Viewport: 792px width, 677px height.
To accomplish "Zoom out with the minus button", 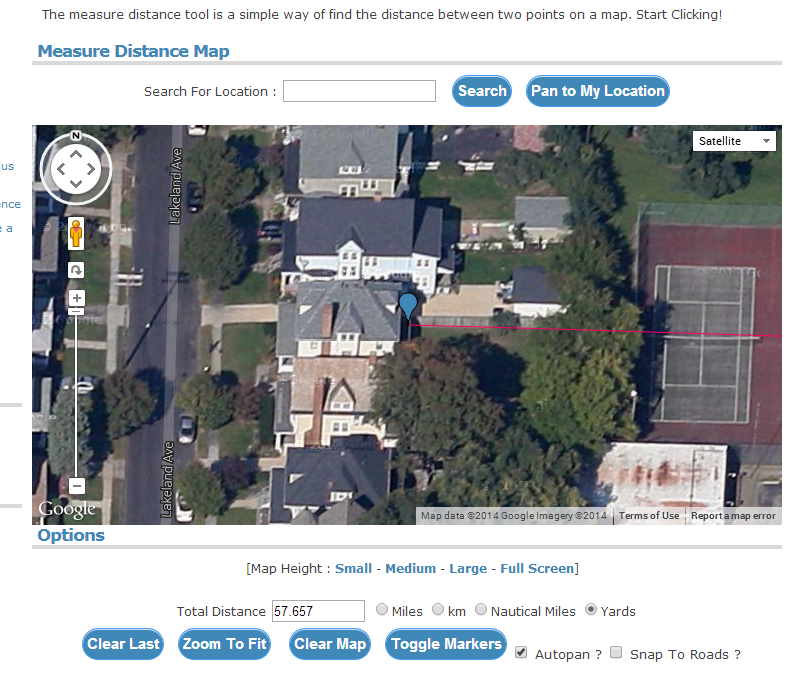I will [x=76, y=486].
